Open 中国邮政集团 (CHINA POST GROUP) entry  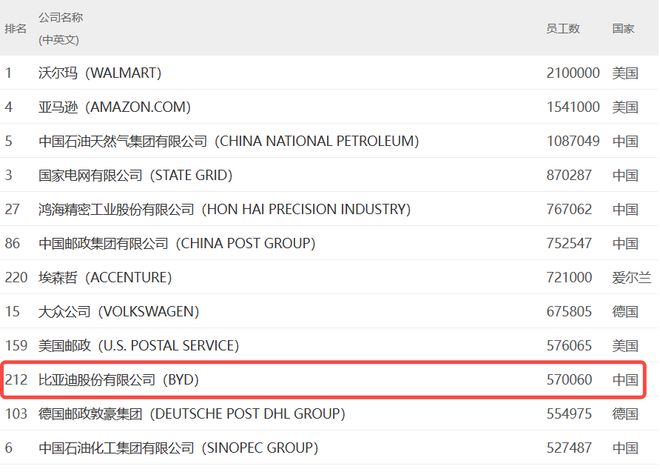176,243
